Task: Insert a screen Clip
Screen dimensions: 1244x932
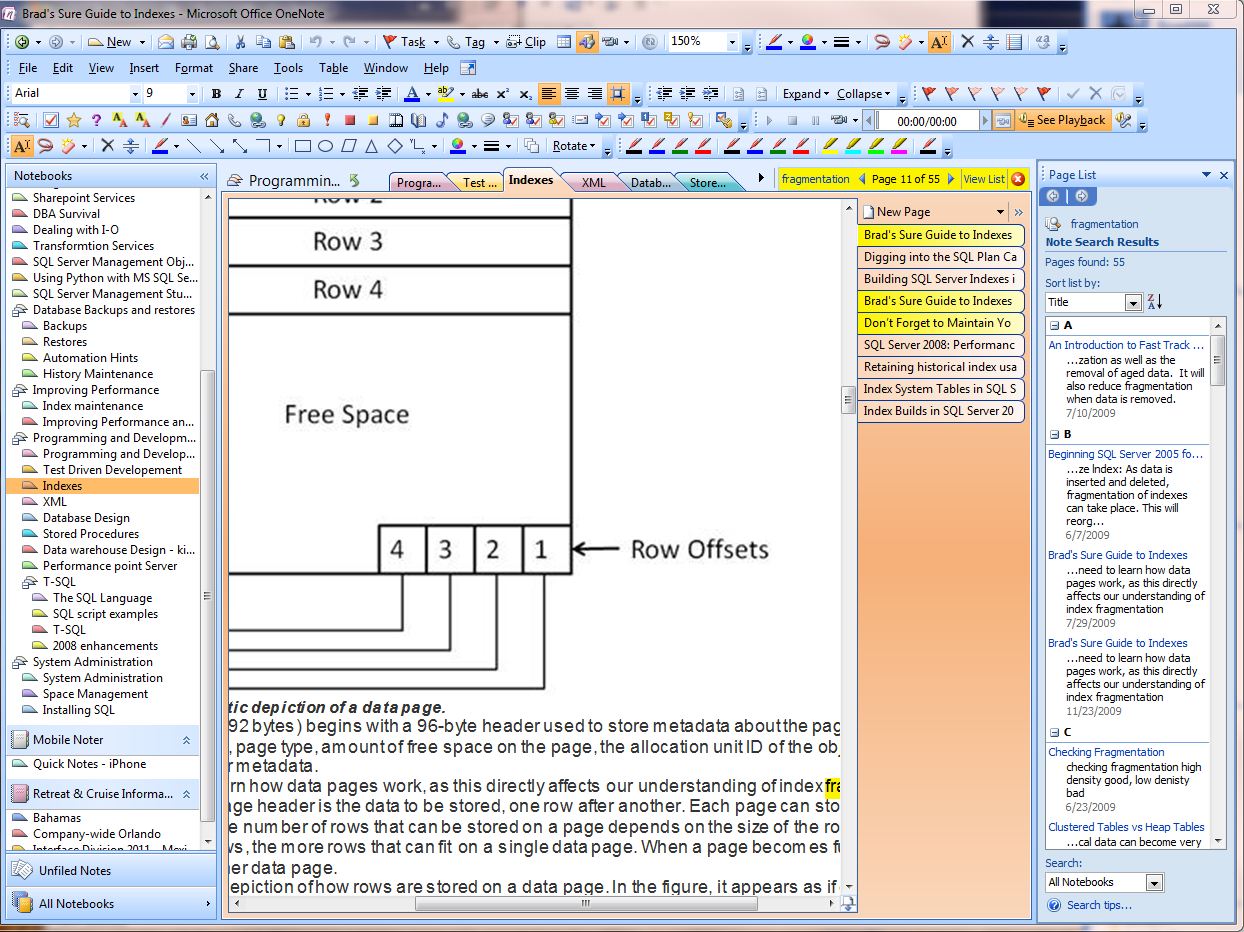Action: tap(526, 42)
